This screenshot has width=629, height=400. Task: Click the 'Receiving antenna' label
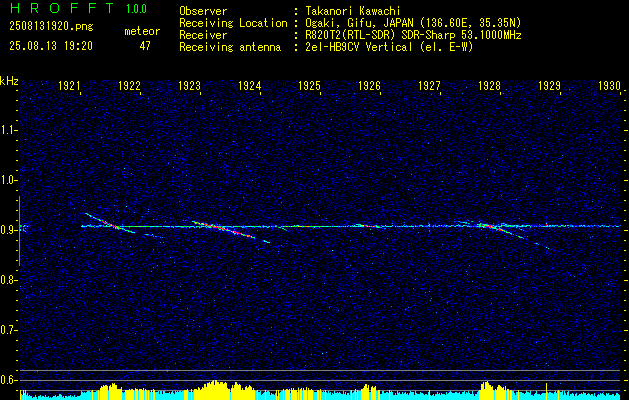pos(230,47)
